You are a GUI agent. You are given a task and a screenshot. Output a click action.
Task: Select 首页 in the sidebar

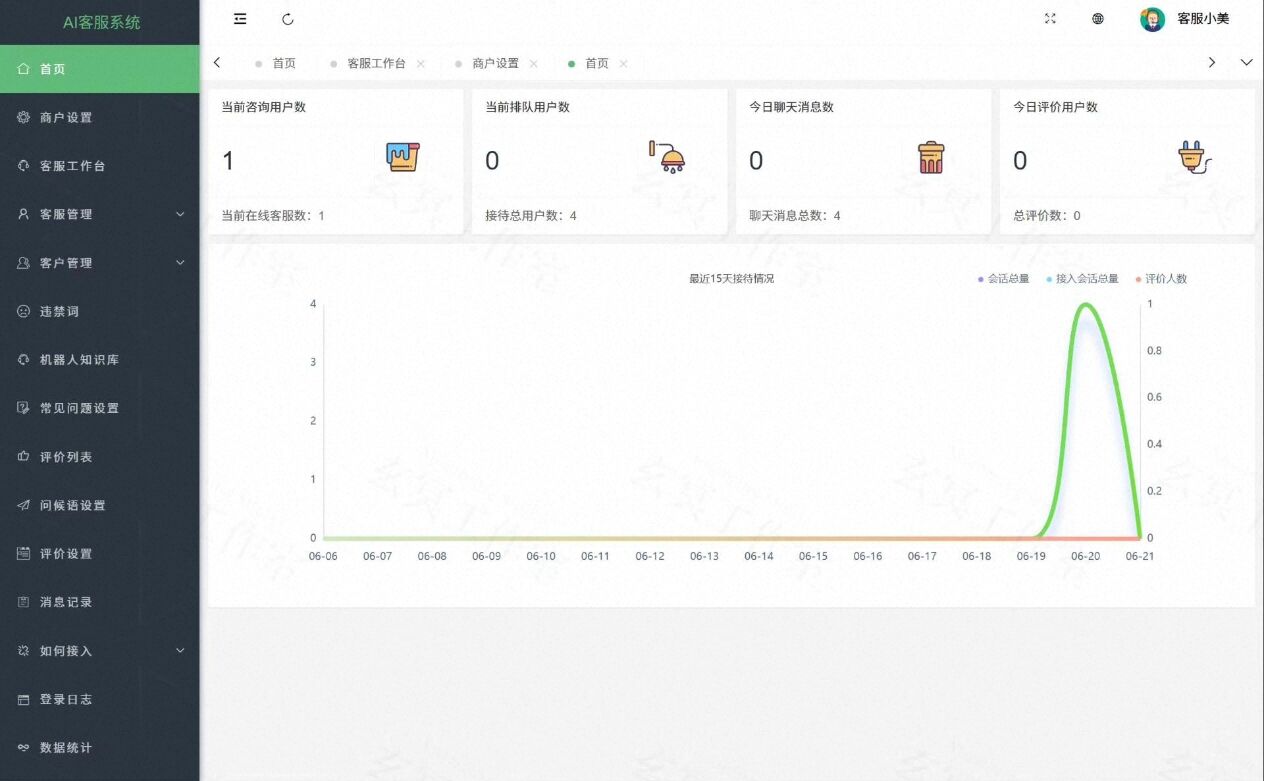(100, 69)
